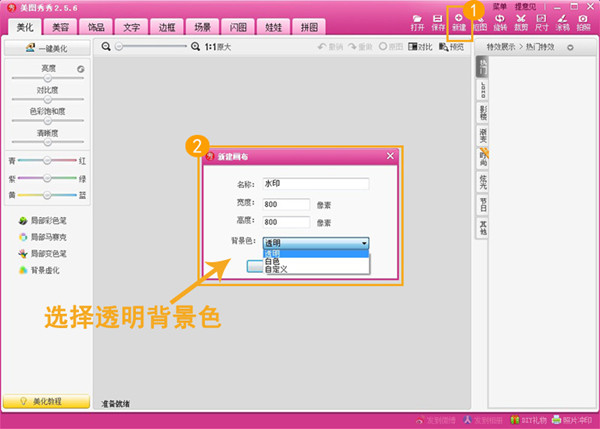
Task: Open a file with the 打开 icon
Action: [x=418, y=23]
